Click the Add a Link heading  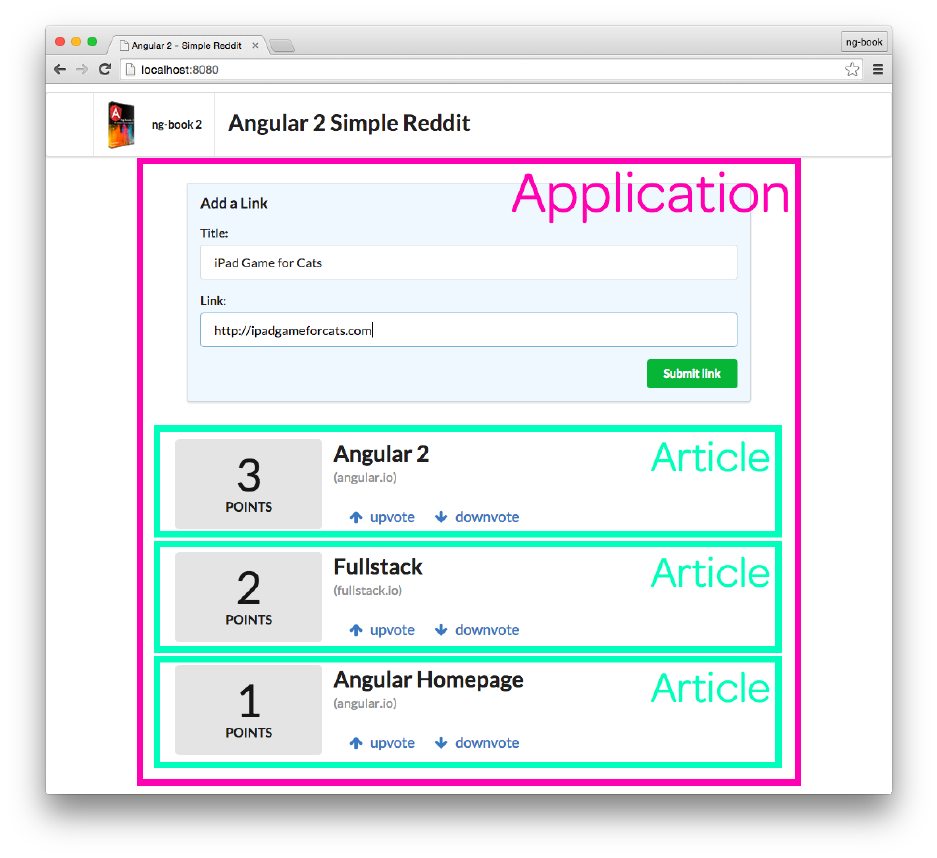click(x=234, y=203)
